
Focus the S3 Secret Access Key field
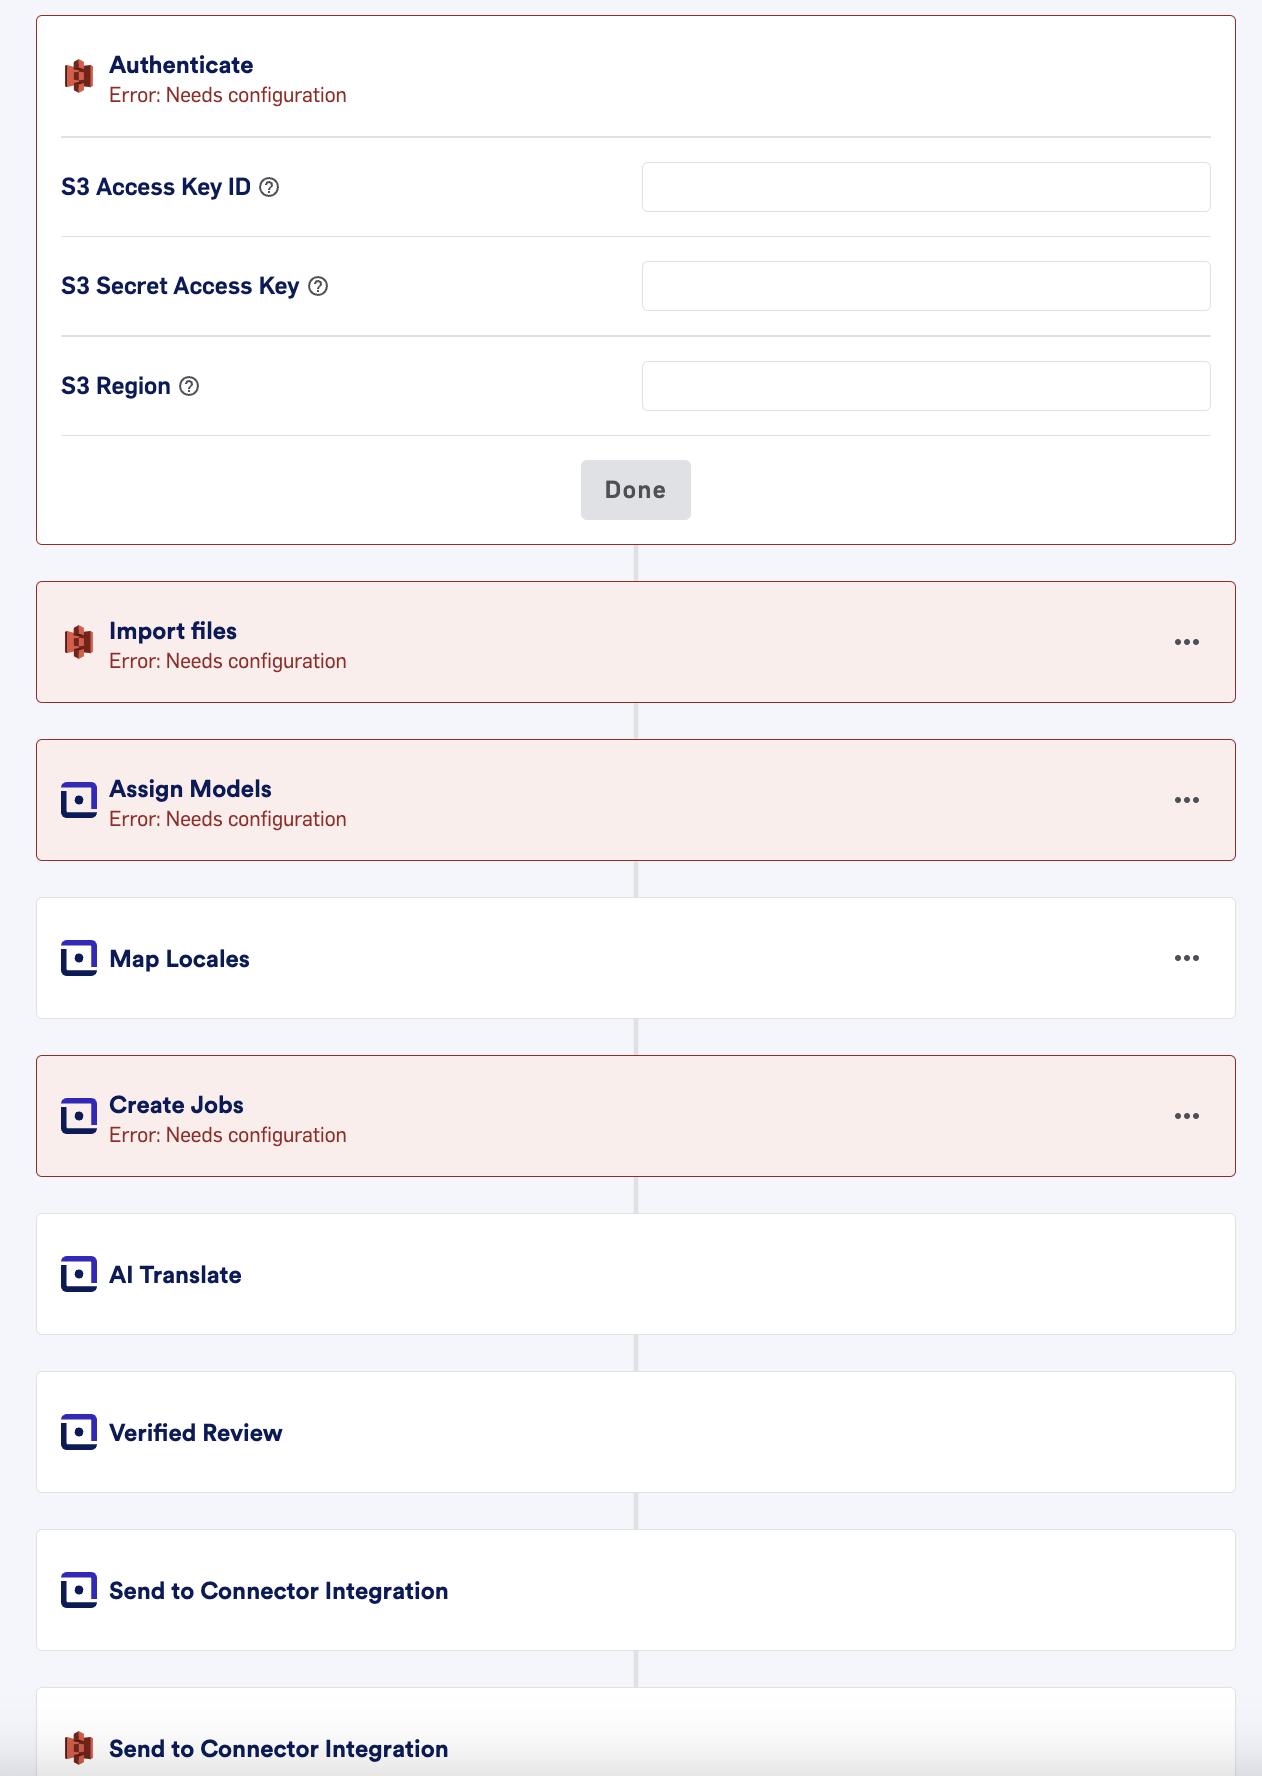click(926, 286)
